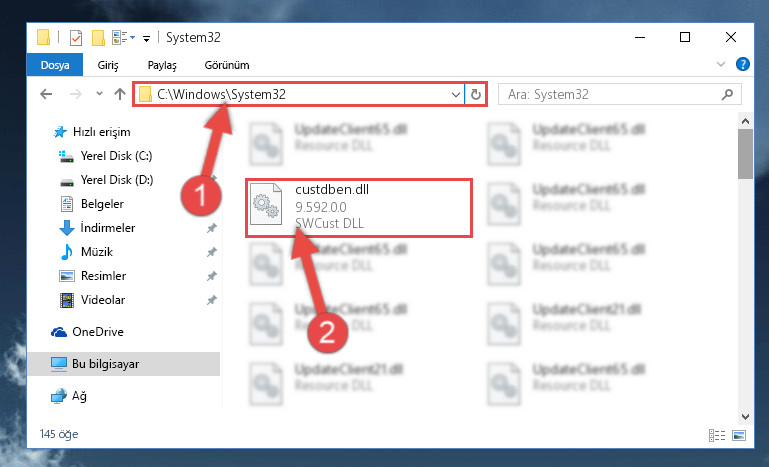Open İndirmeler in Quick Access
Viewport: 769px width, 467px height.
[x=107, y=228]
